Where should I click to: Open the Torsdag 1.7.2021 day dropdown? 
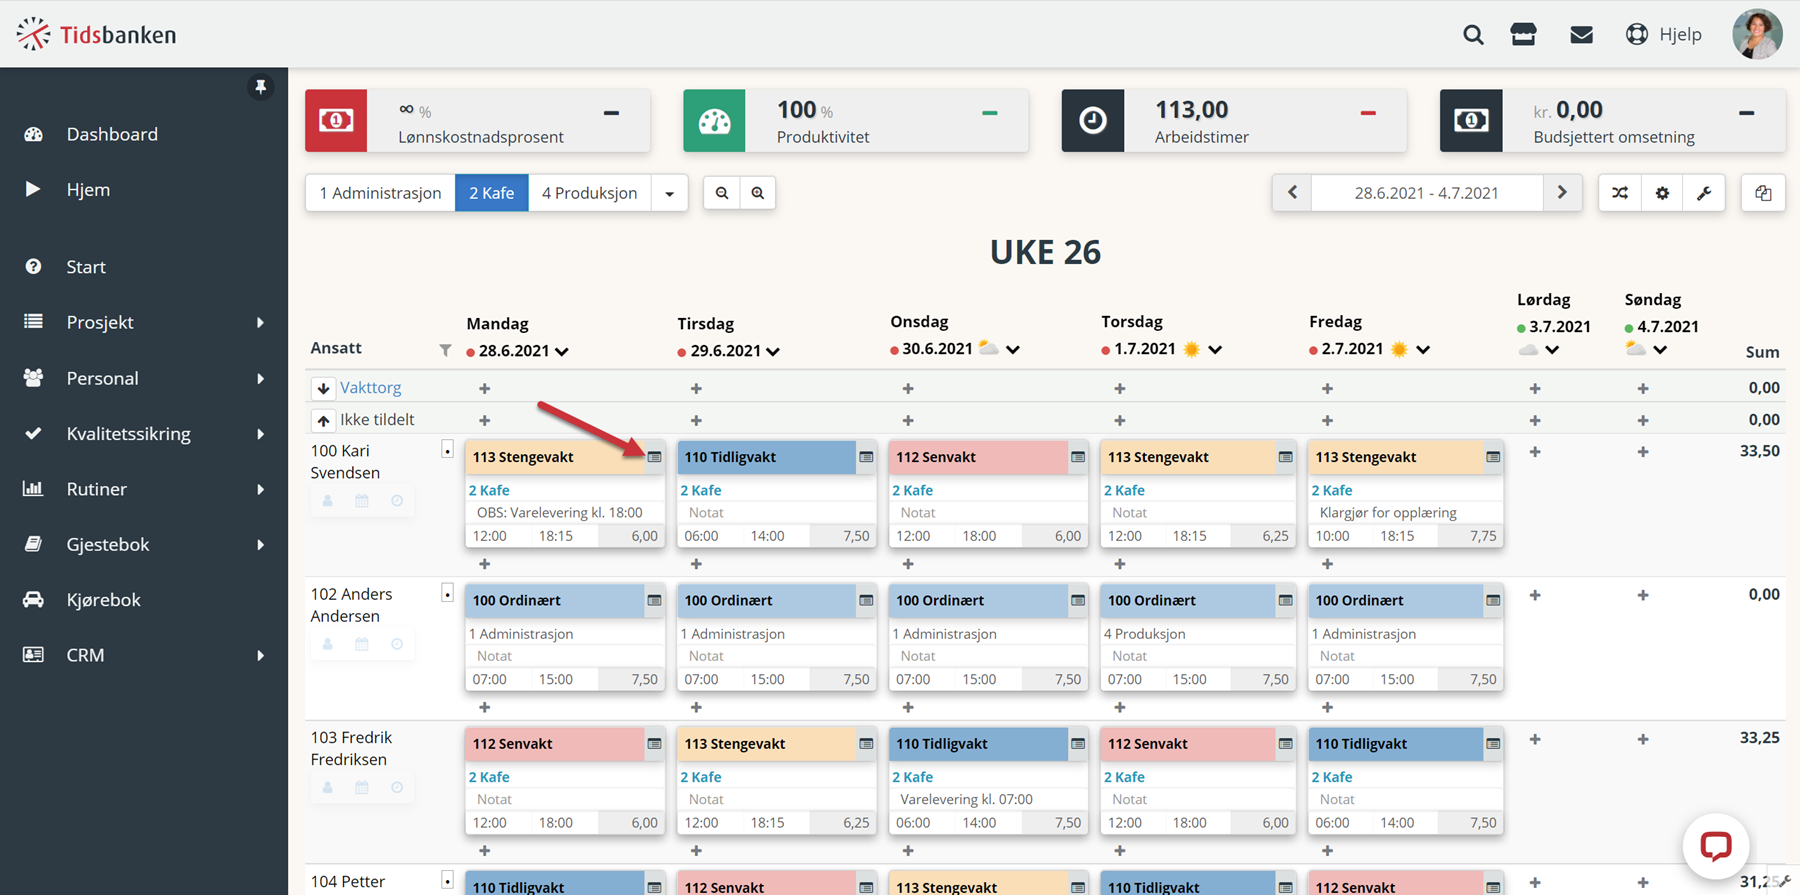click(x=1215, y=349)
